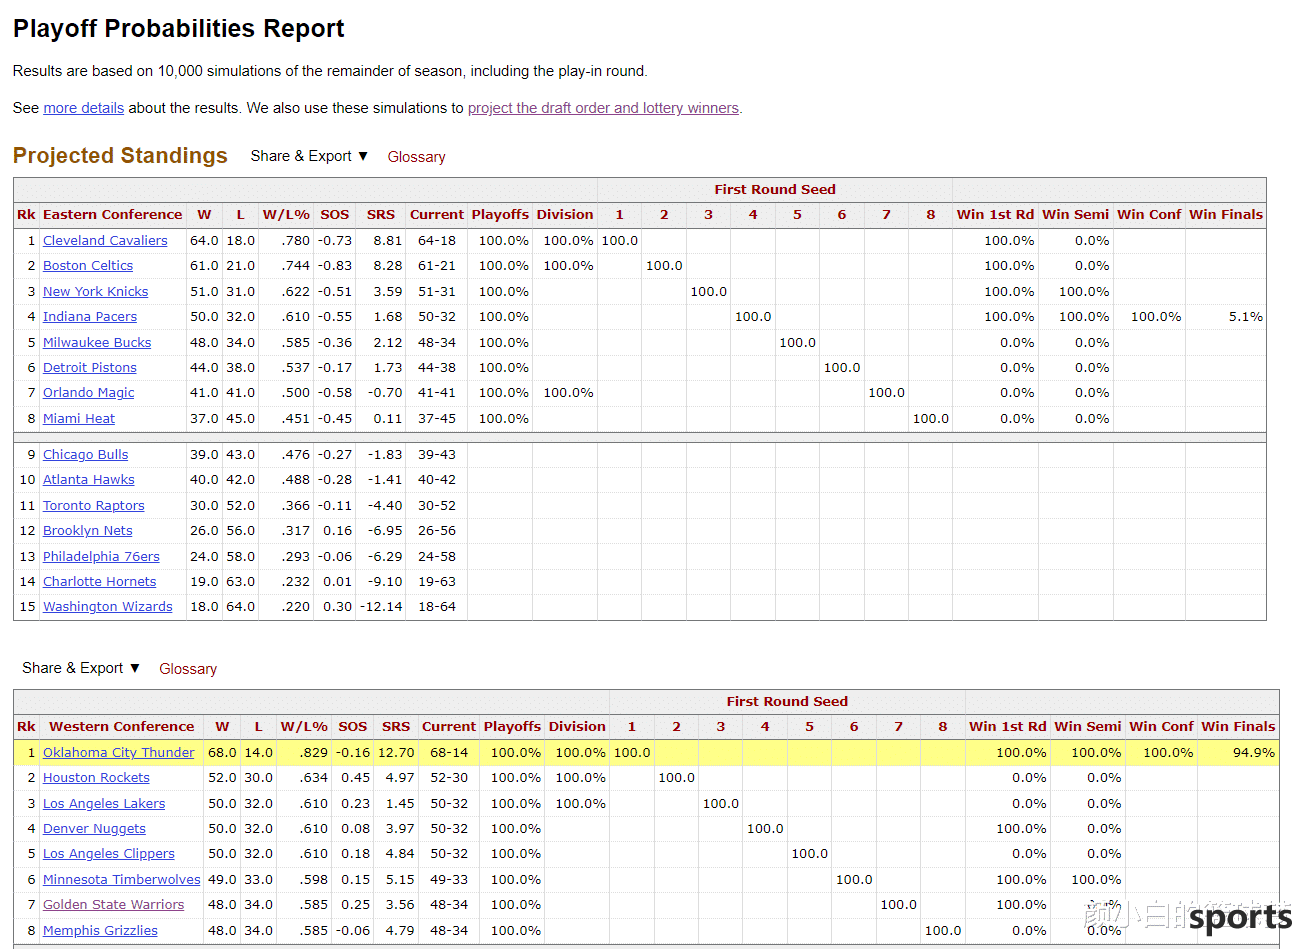Select Celtics' .744 W/L% cell
Image resolution: width=1307 pixels, height=949 pixels.
(x=286, y=266)
